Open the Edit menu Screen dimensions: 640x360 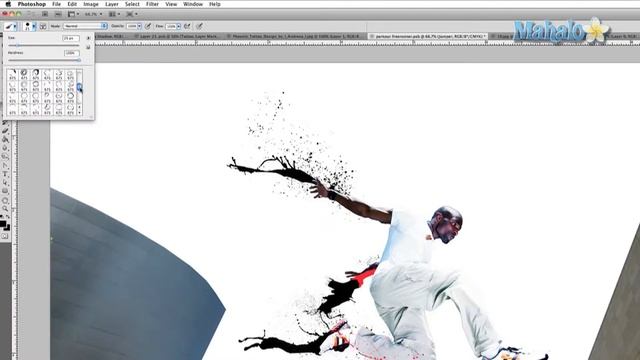[x=72, y=4]
